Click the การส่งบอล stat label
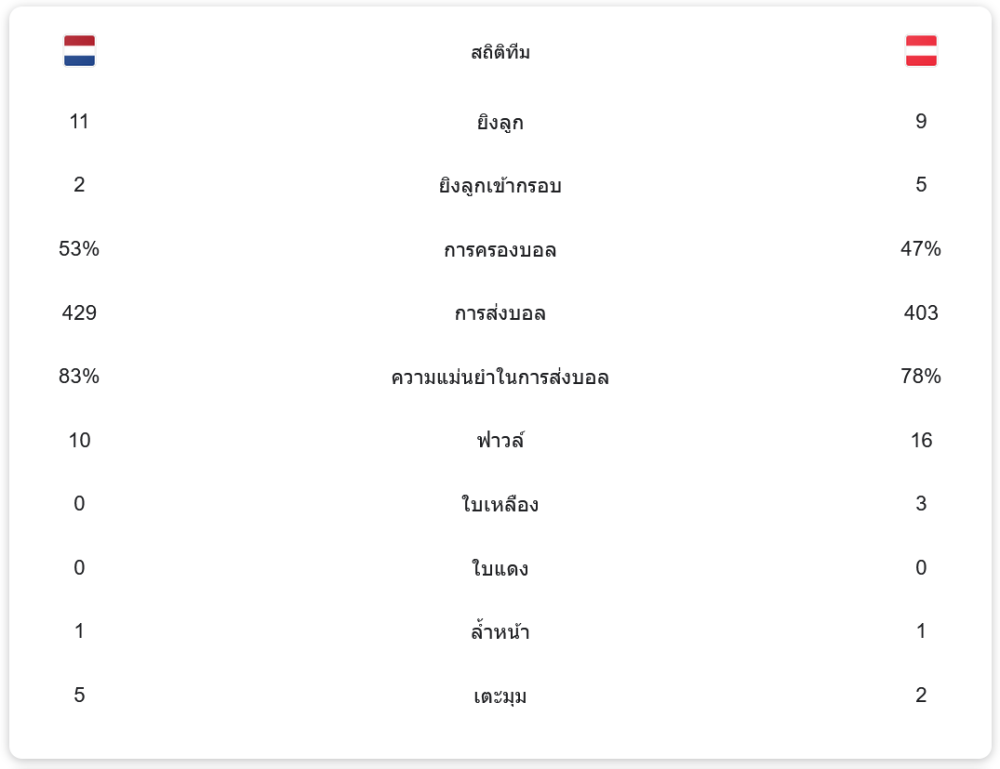This screenshot has height=769, width=1000. click(500, 314)
